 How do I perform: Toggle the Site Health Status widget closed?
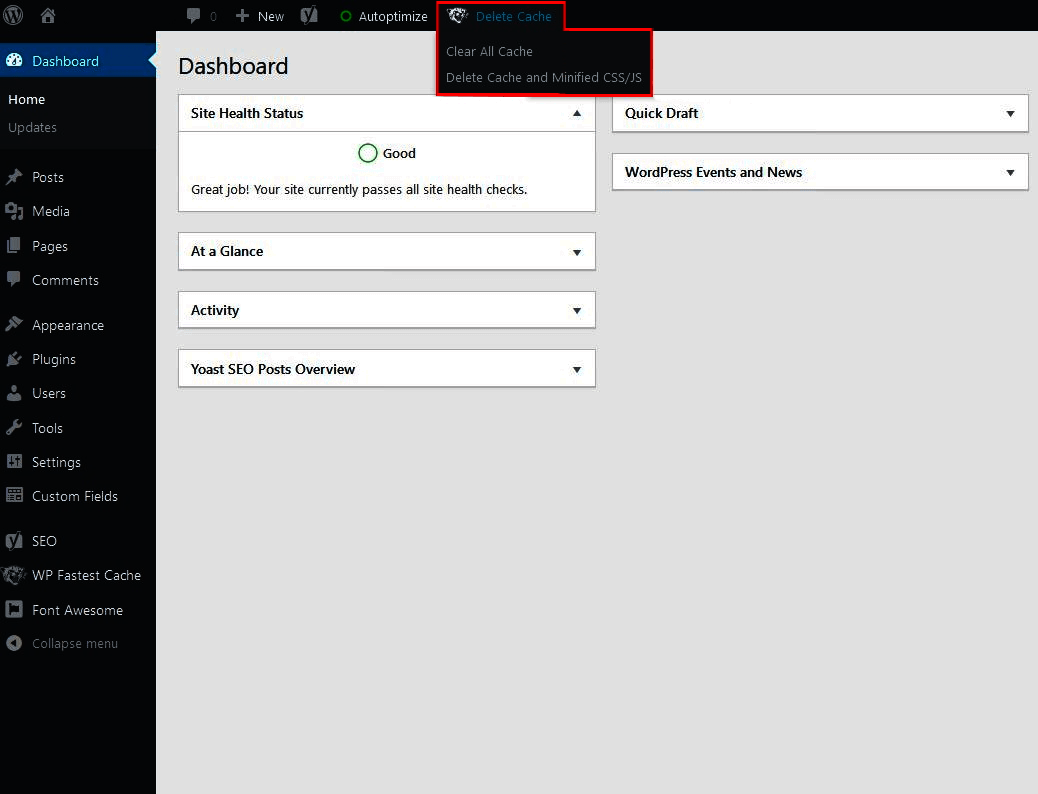577,113
